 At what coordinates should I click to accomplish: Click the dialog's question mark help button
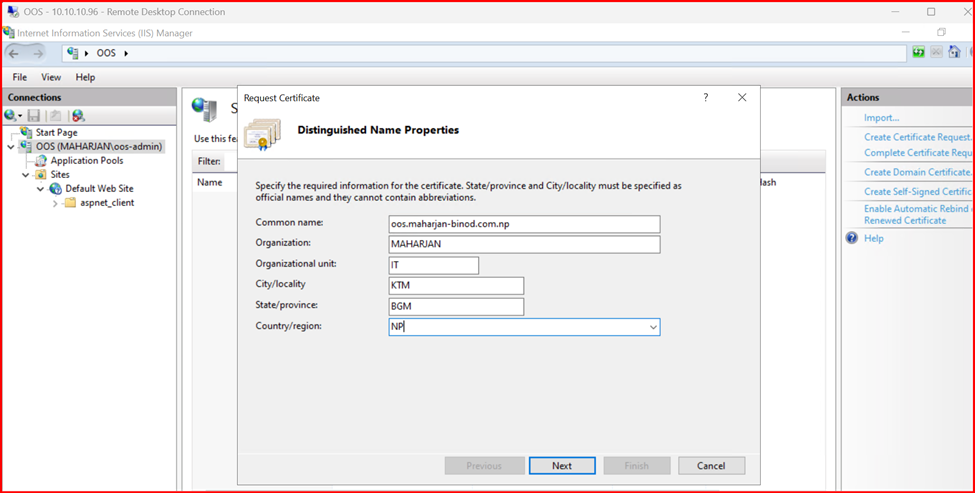705,98
